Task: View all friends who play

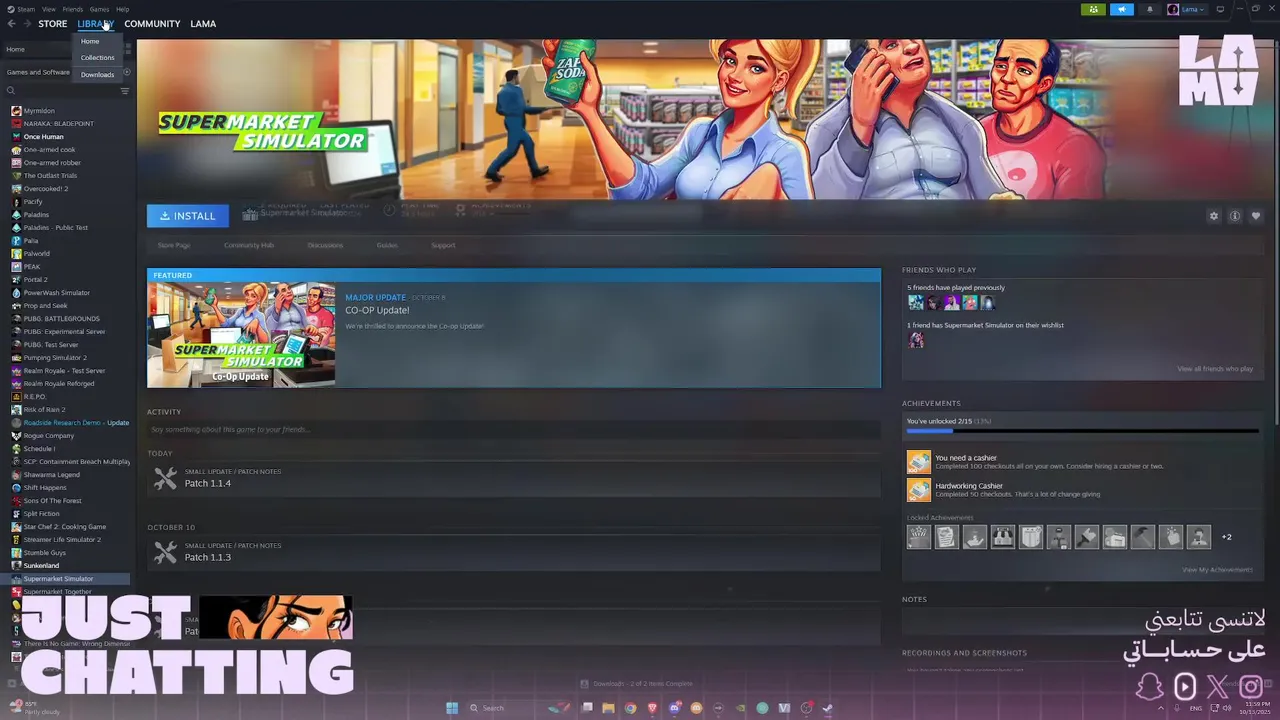Action: coord(1215,369)
